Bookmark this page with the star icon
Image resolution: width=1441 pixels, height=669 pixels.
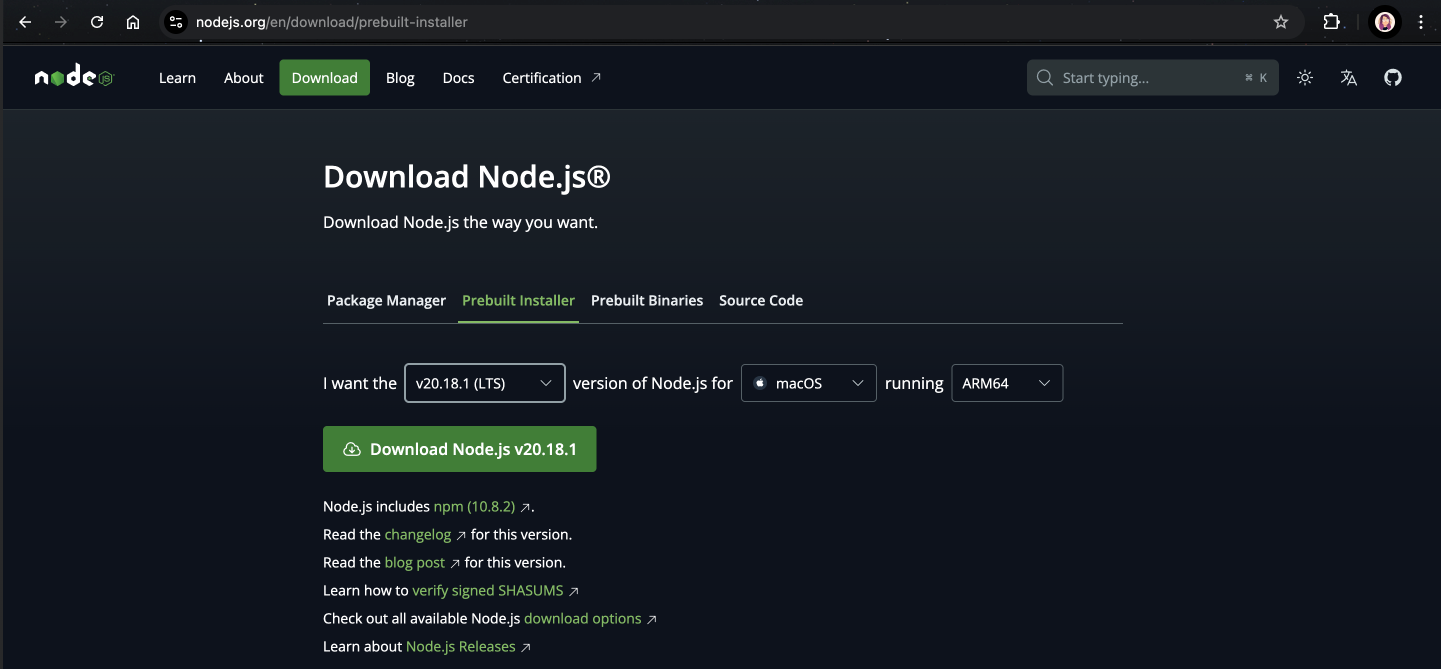(x=1281, y=22)
